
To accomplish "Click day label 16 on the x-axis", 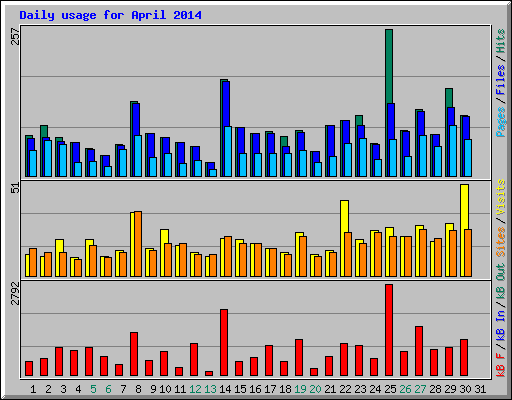I will pos(255,389).
